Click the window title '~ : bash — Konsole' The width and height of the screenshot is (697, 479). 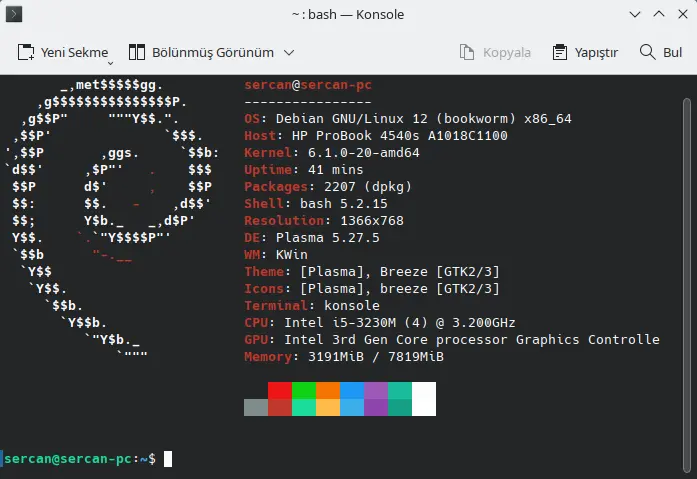pyautogui.click(x=348, y=14)
